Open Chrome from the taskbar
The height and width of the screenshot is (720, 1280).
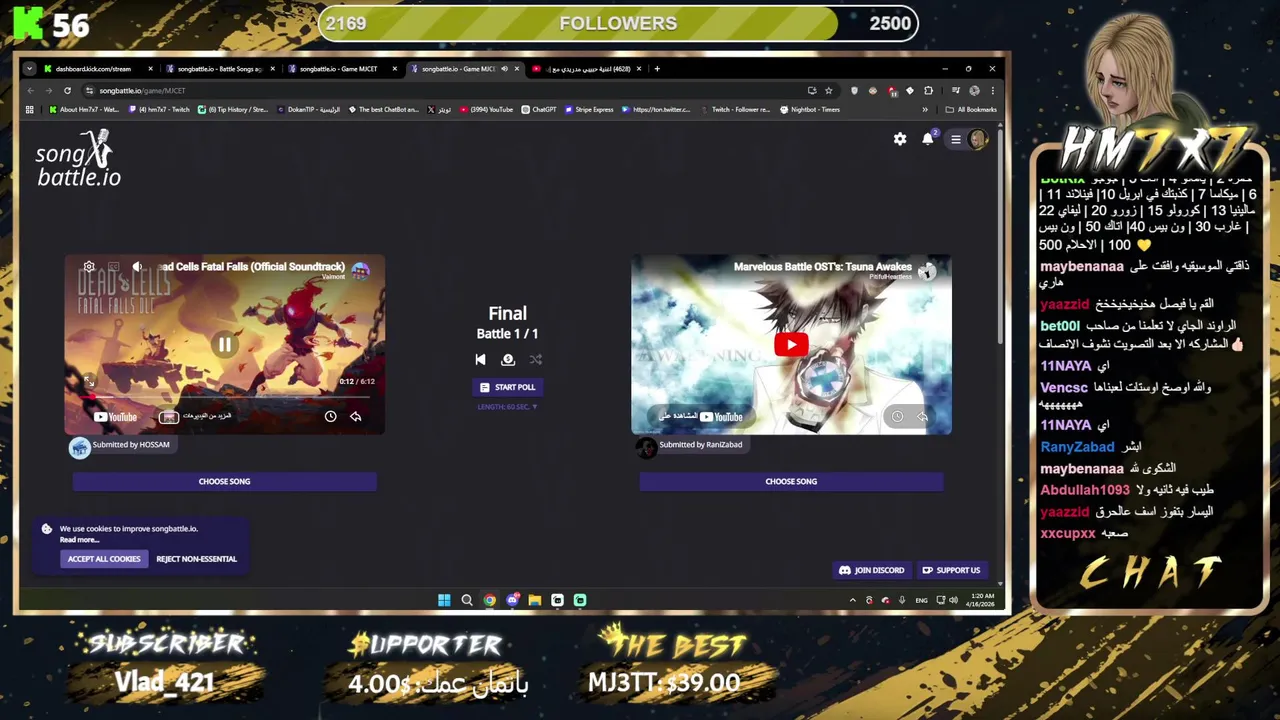[x=489, y=600]
